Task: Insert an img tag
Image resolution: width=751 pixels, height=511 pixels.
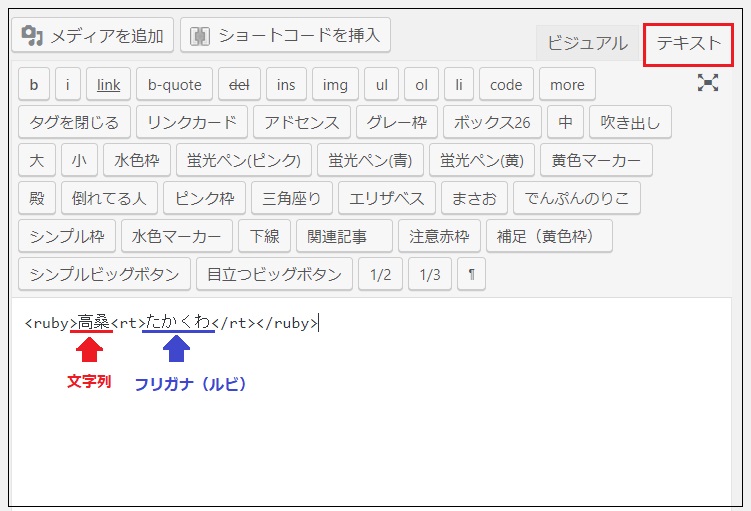Action: tap(335, 84)
